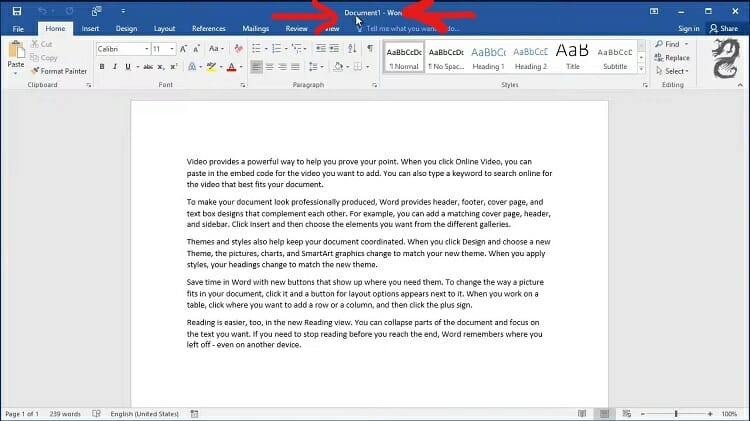This screenshot has height=421, width=750.
Task: Open borders dropdown in Paragraph group
Action: [367, 67]
